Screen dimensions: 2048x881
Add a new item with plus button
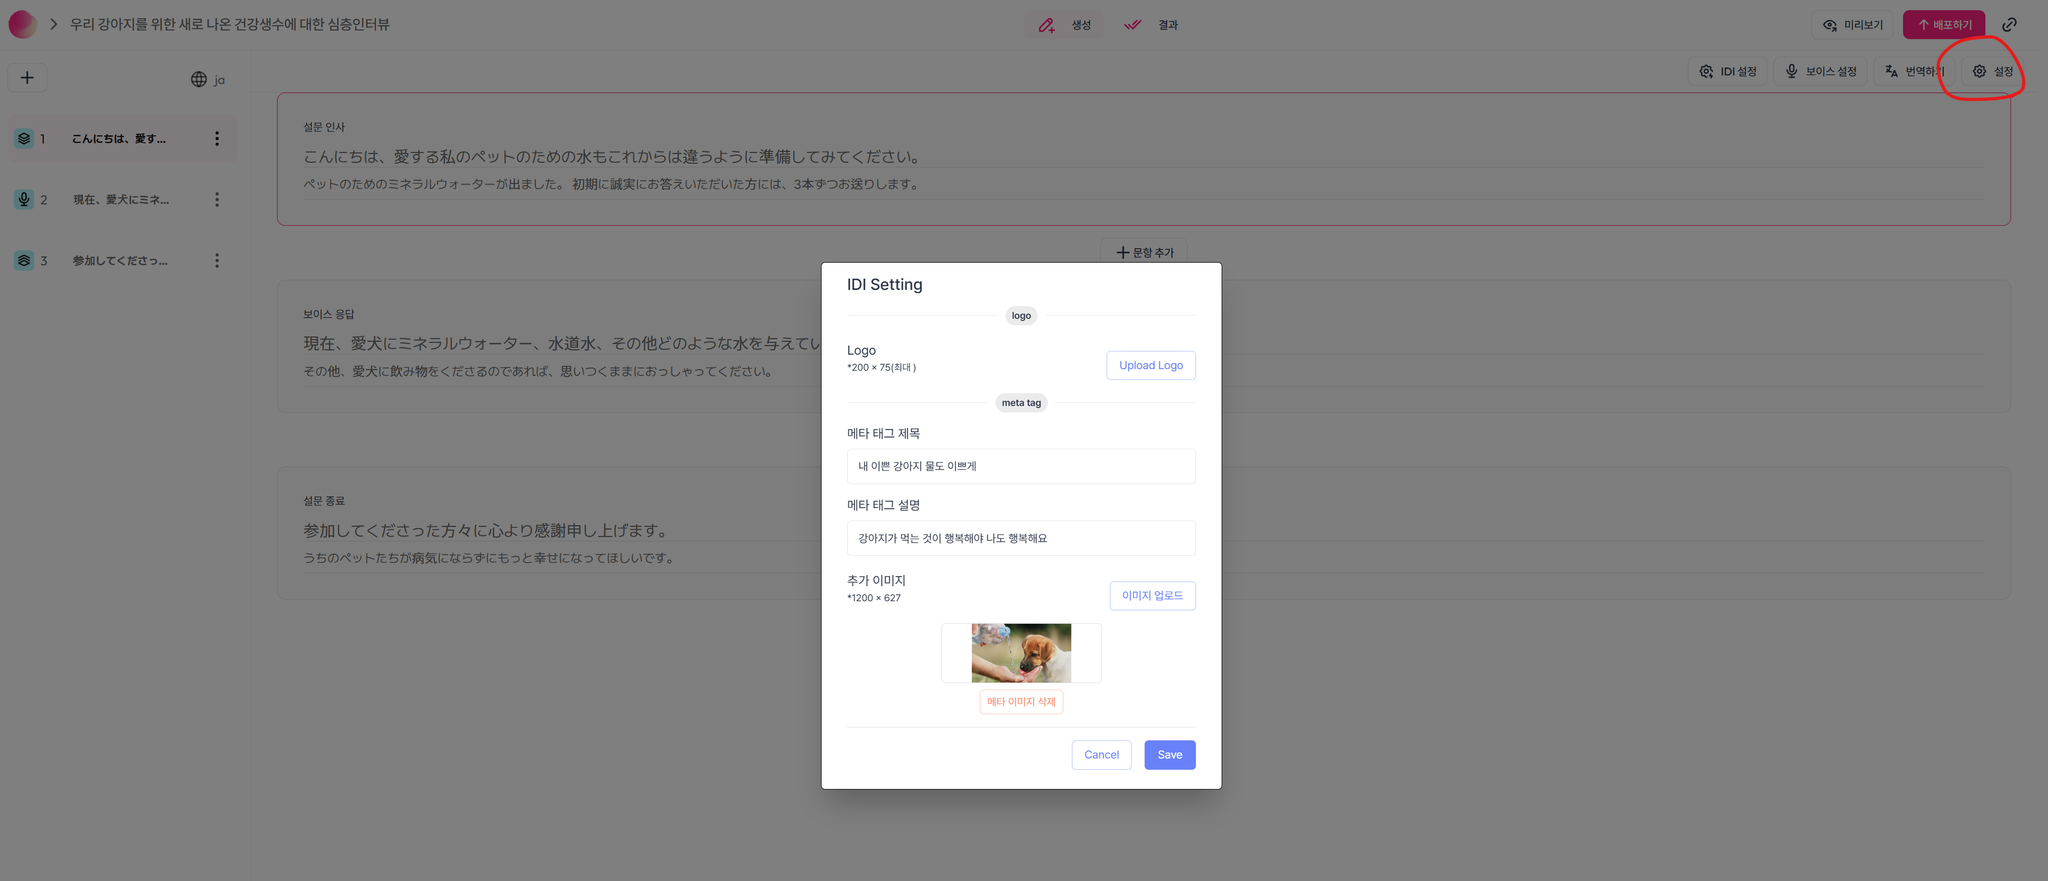point(27,78)
